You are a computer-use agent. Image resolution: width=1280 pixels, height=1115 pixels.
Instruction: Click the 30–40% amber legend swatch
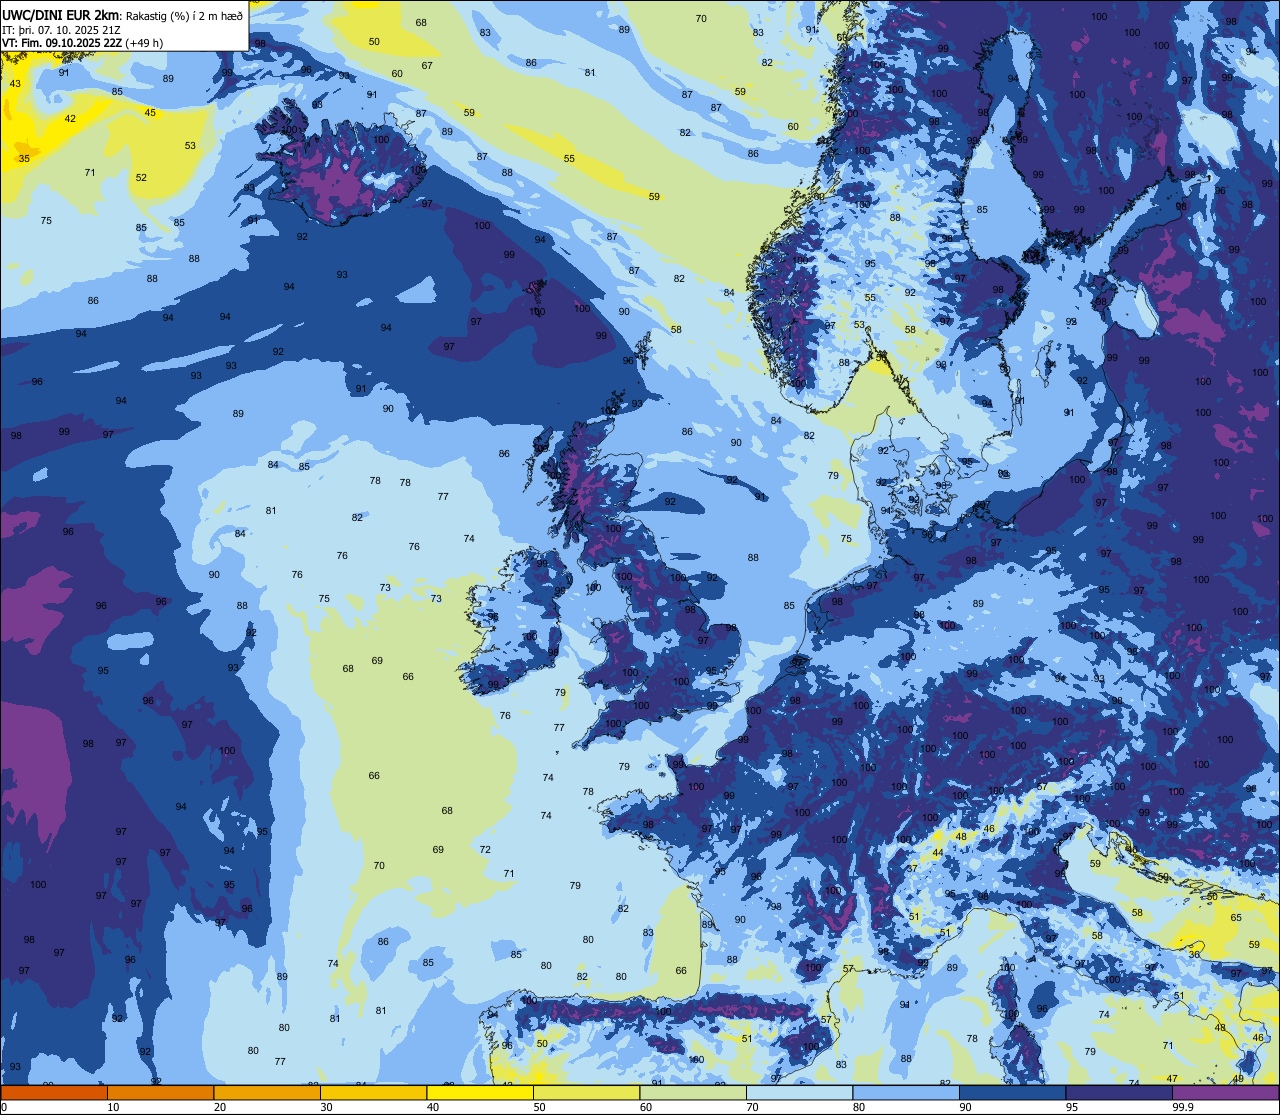pyautogui.click(x=373, y=1092)
